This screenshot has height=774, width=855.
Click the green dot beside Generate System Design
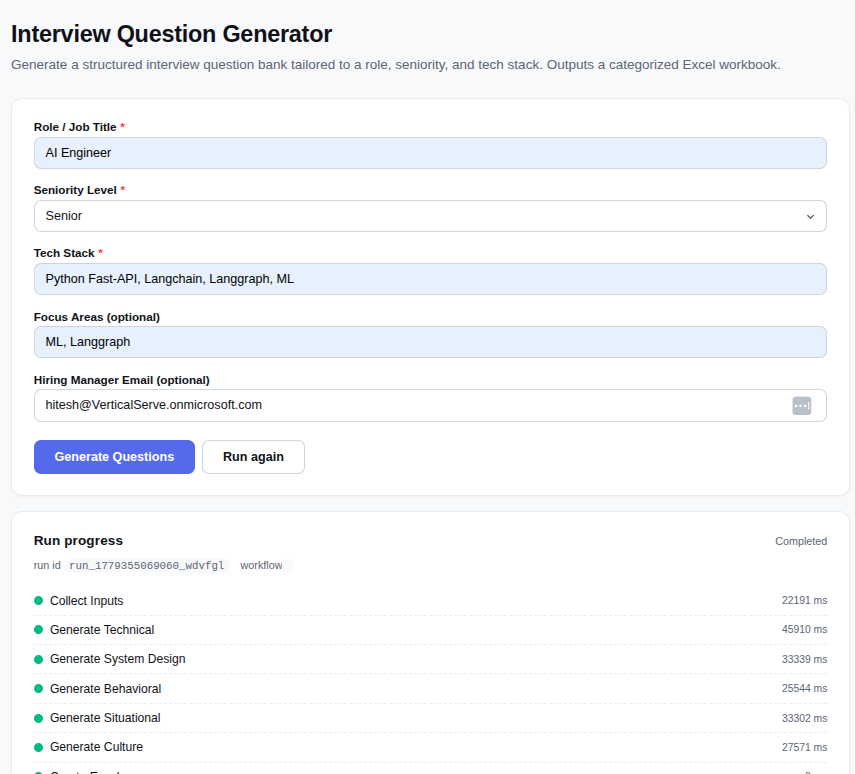pos(39,659)
